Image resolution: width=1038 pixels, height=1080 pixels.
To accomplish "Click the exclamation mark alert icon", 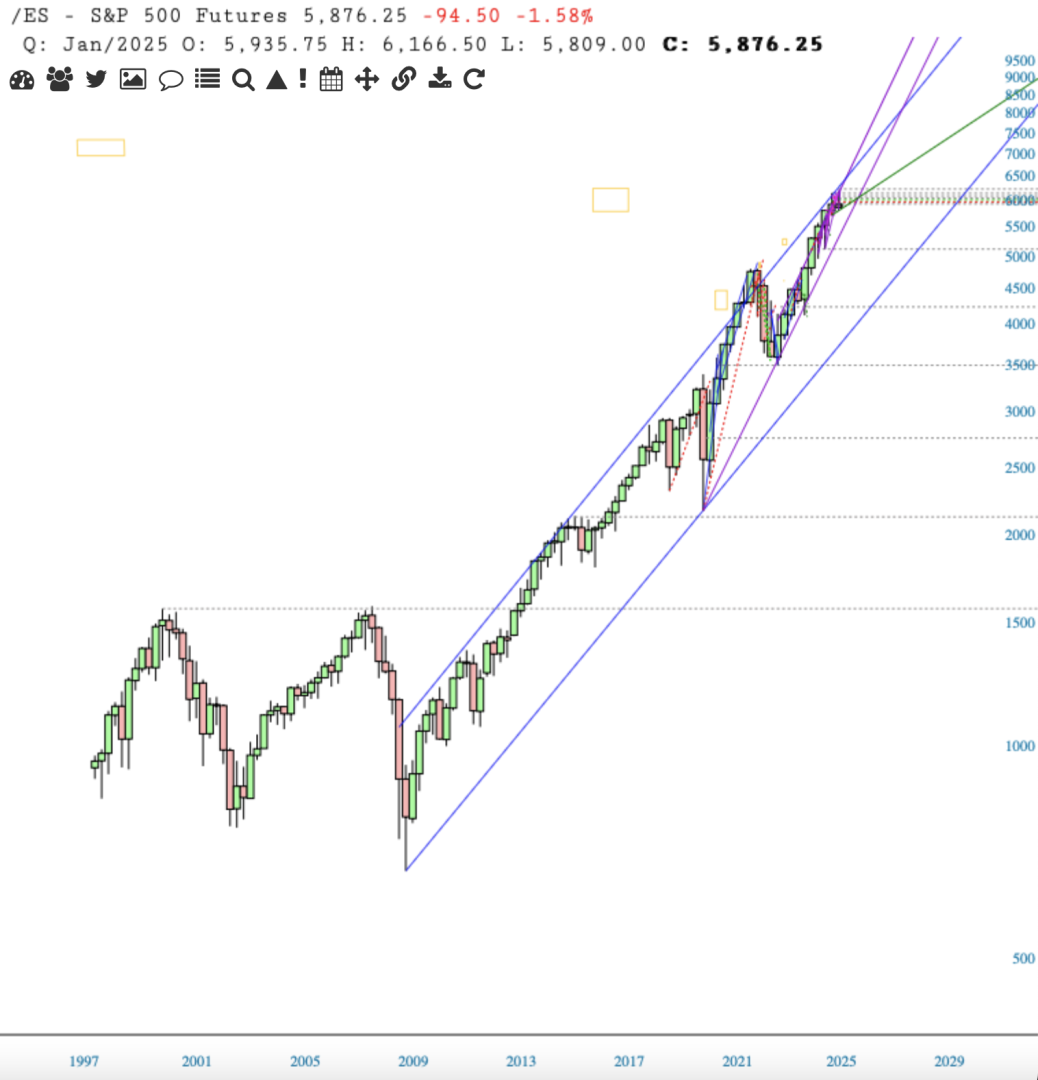I will click(303, 79).
